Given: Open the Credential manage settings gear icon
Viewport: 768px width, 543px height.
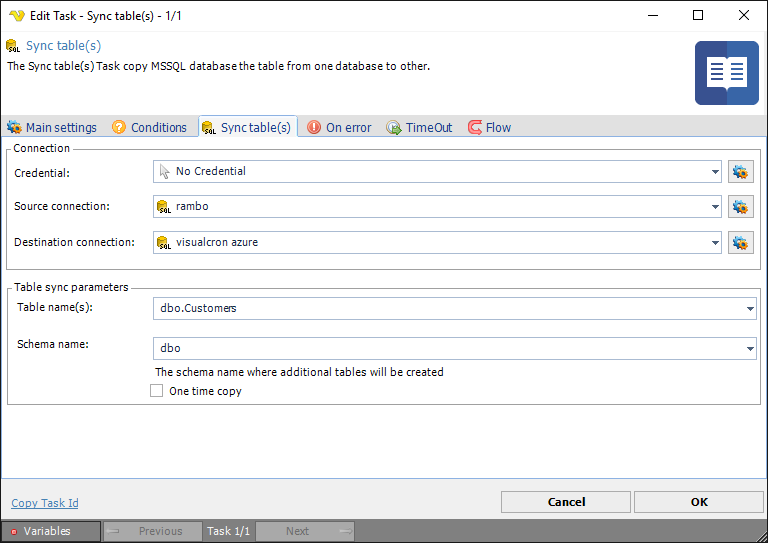Looking at the screenshot, I should pos(740,172).
